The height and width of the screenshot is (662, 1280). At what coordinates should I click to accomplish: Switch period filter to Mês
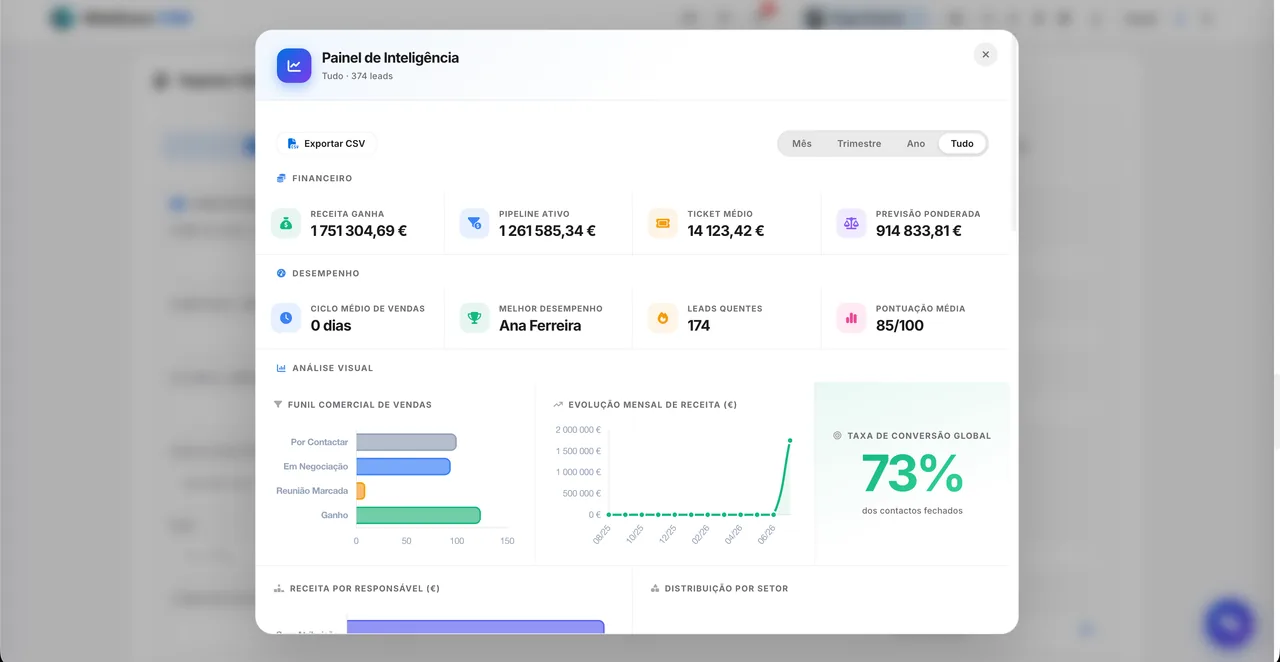802,144
